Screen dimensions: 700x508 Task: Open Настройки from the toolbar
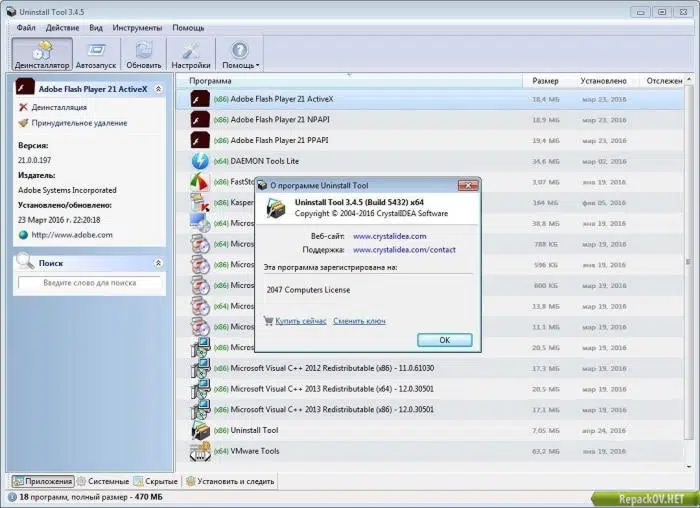[191, 54]
